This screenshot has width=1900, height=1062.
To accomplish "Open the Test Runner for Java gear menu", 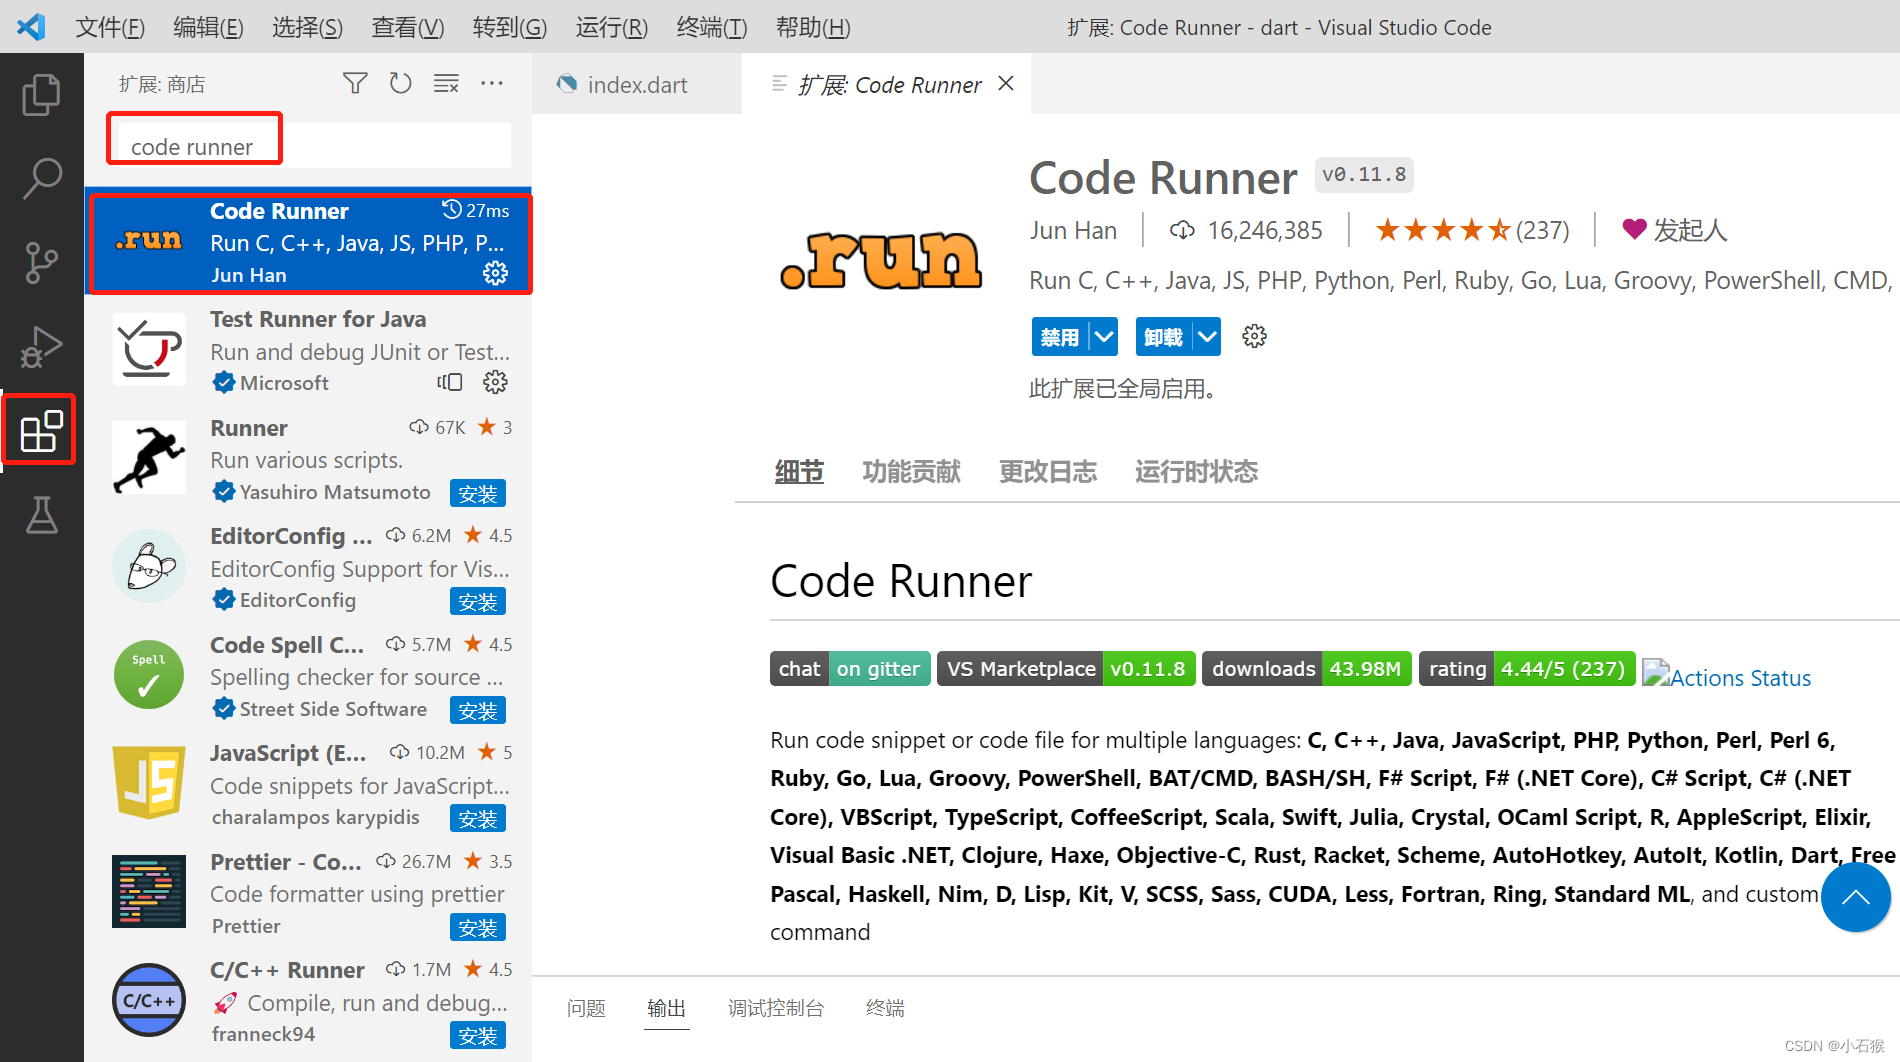I will 495,382.
